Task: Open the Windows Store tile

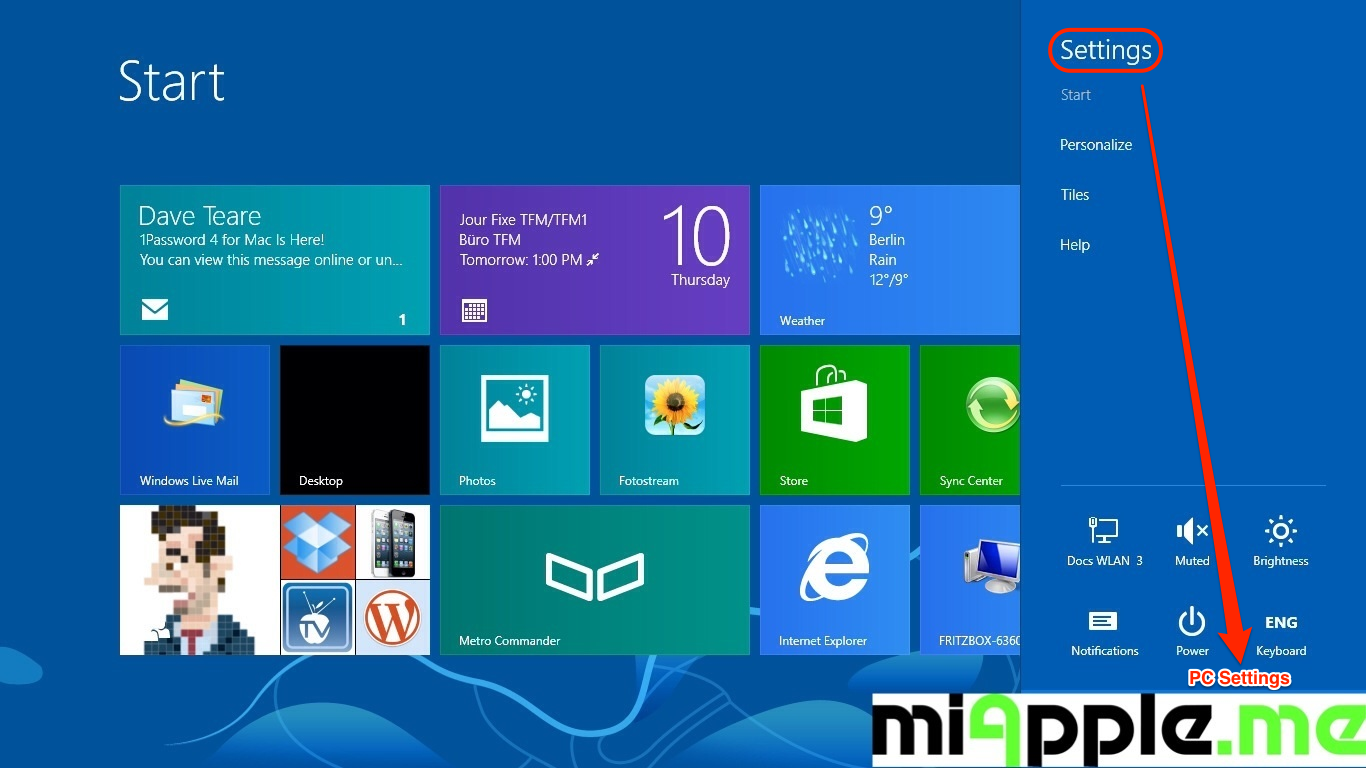Action: [834, 420]
